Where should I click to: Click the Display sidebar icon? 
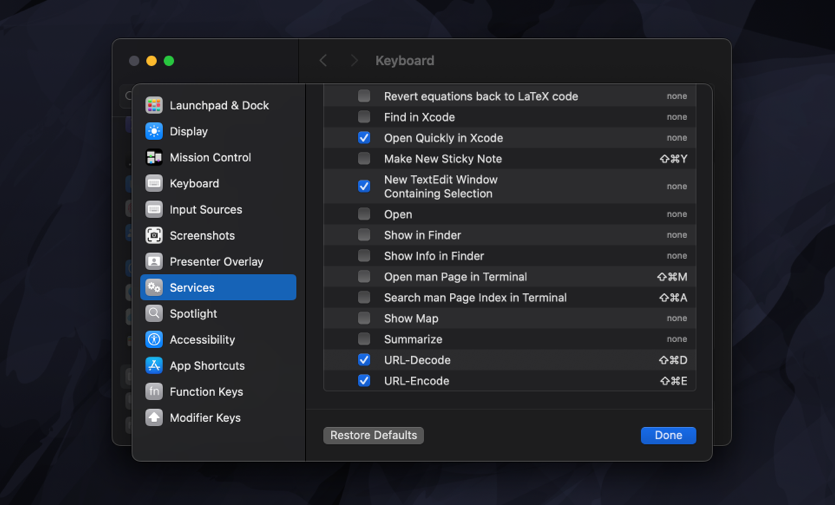tap(154, 131)
